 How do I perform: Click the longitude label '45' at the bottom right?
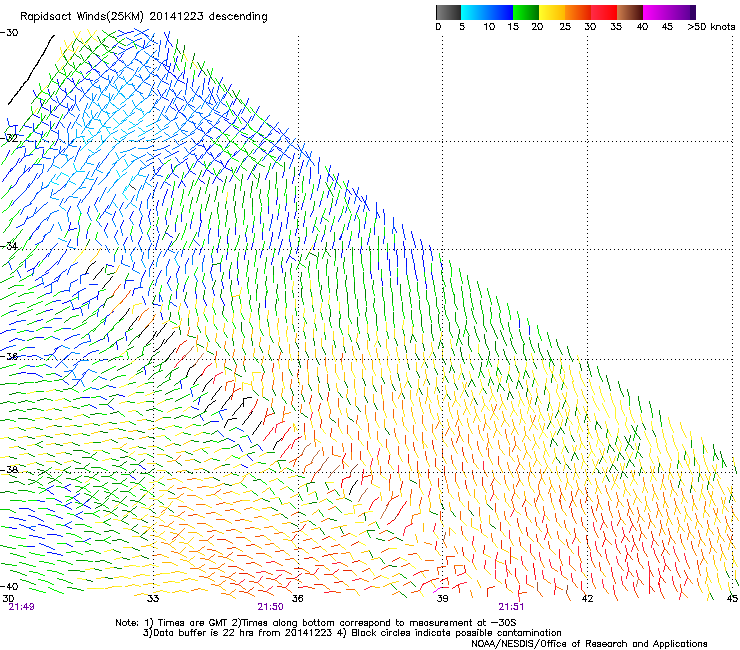pos(732,599)
